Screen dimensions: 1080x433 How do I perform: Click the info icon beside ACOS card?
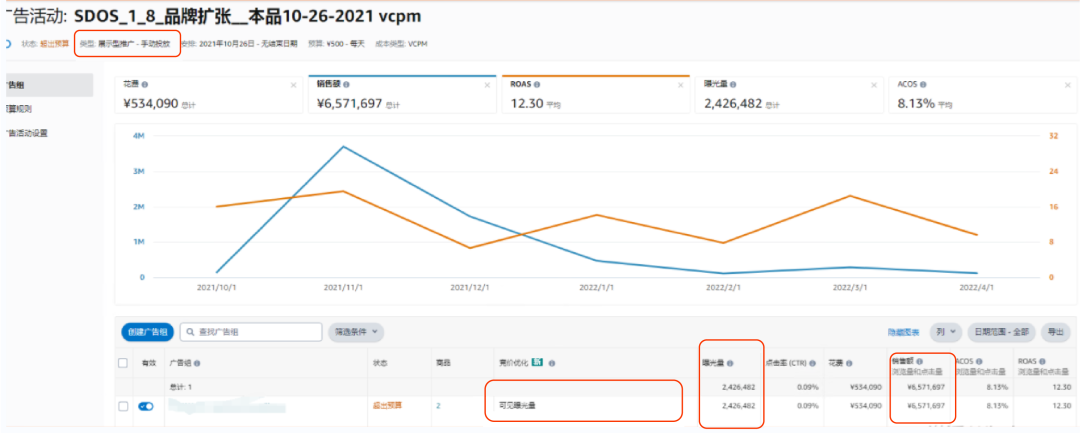coord(922,85)
